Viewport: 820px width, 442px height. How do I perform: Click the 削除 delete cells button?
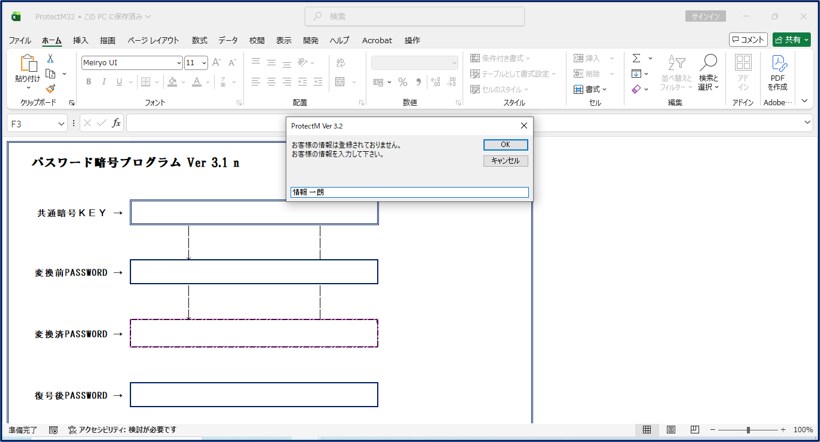click(587, 74)
